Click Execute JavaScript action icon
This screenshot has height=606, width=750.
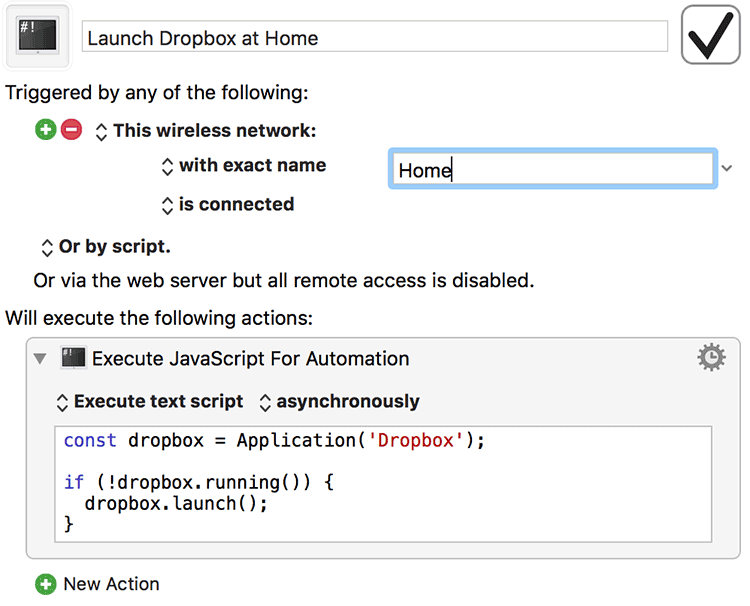[73, 358]
